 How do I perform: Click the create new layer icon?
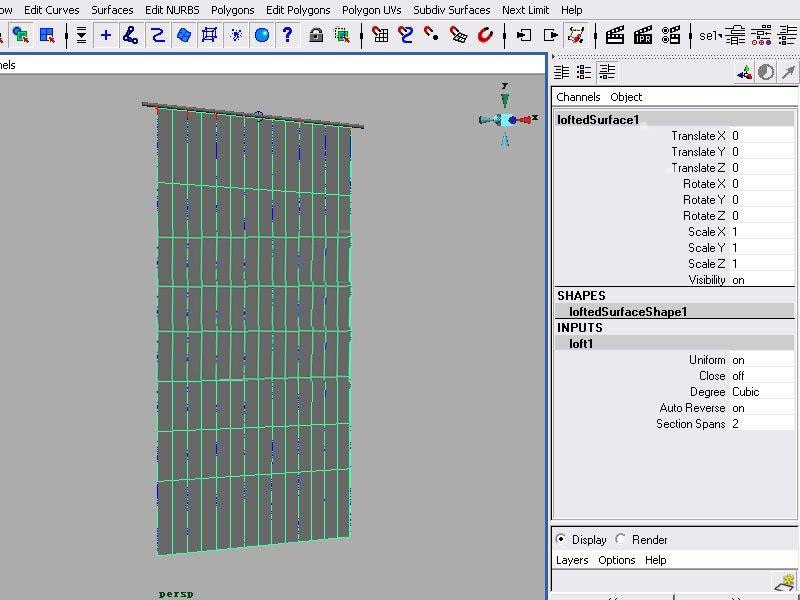point(785,581)
